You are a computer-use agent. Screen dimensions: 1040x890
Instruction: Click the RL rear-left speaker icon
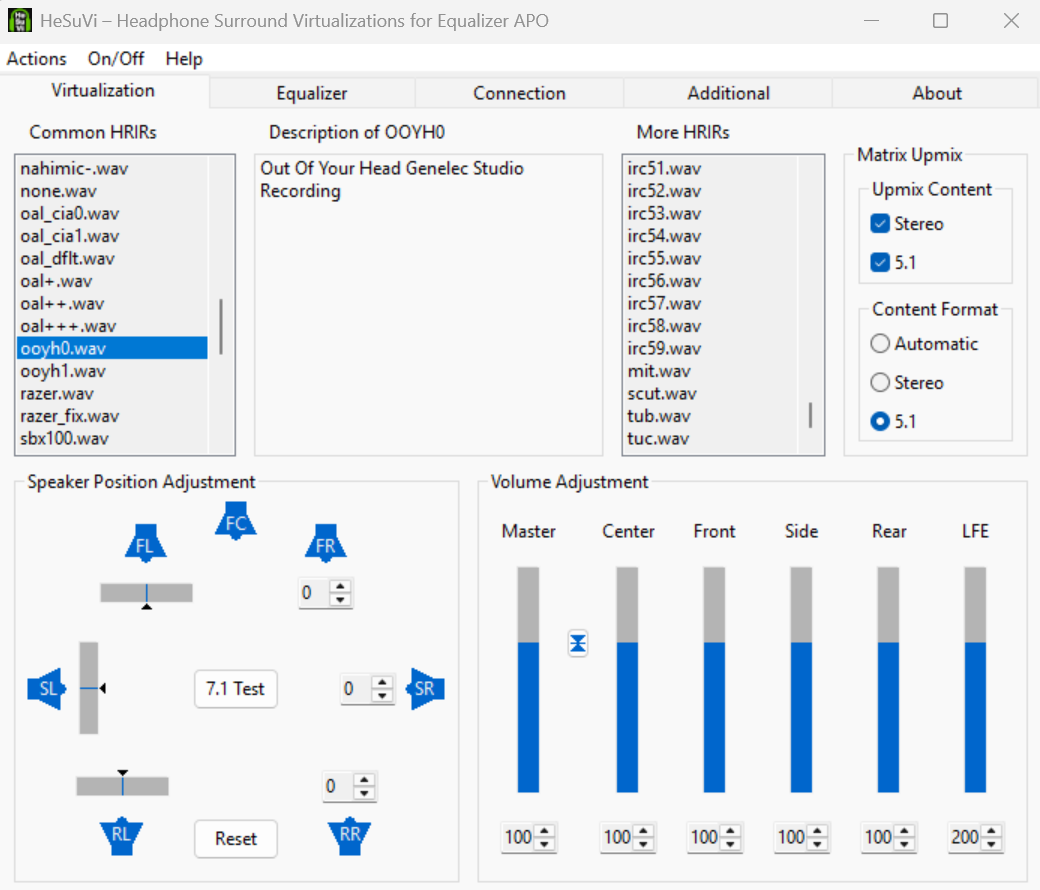121,837
